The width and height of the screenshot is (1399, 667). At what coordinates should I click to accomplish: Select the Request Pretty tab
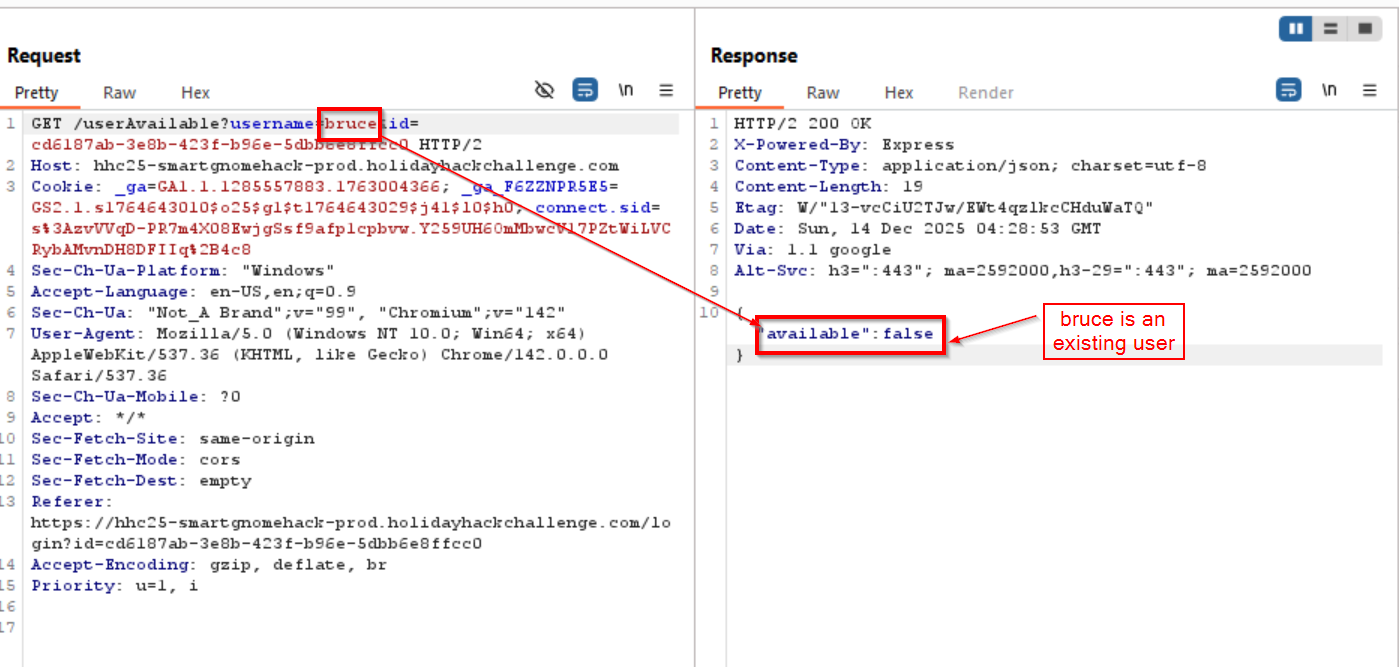37,93
